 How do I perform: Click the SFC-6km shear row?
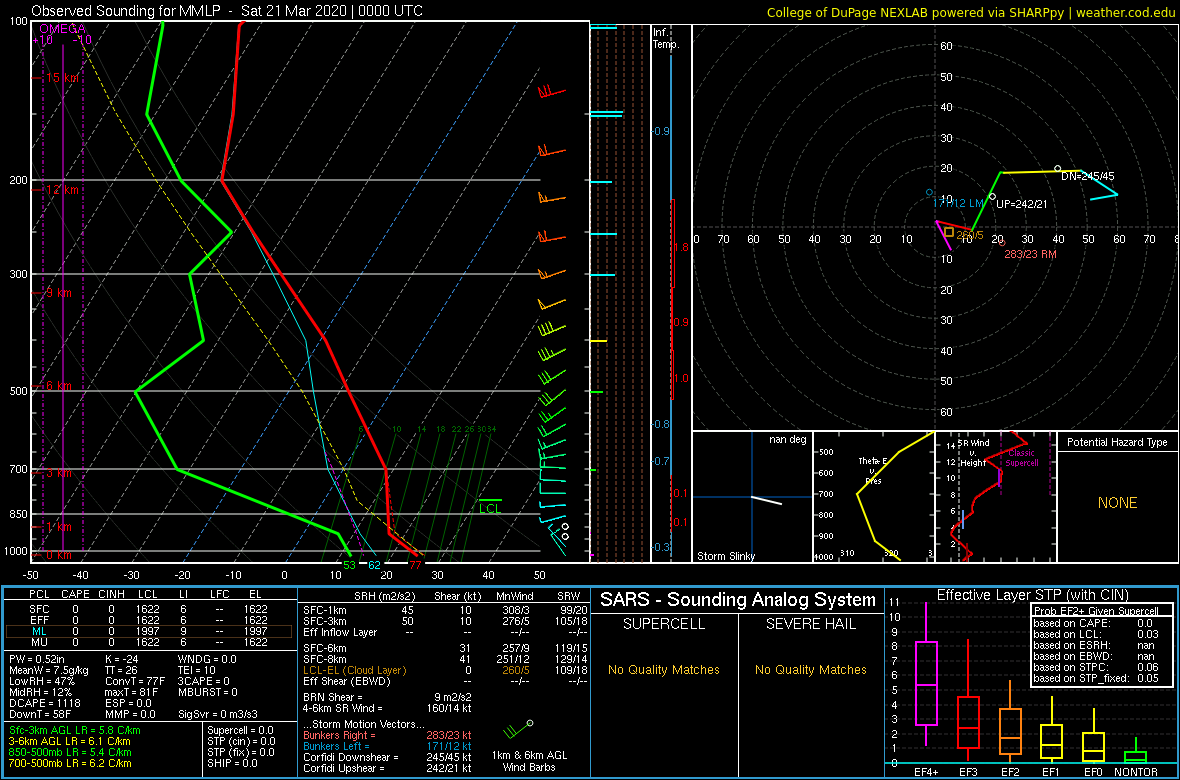(x=443, y=647)
